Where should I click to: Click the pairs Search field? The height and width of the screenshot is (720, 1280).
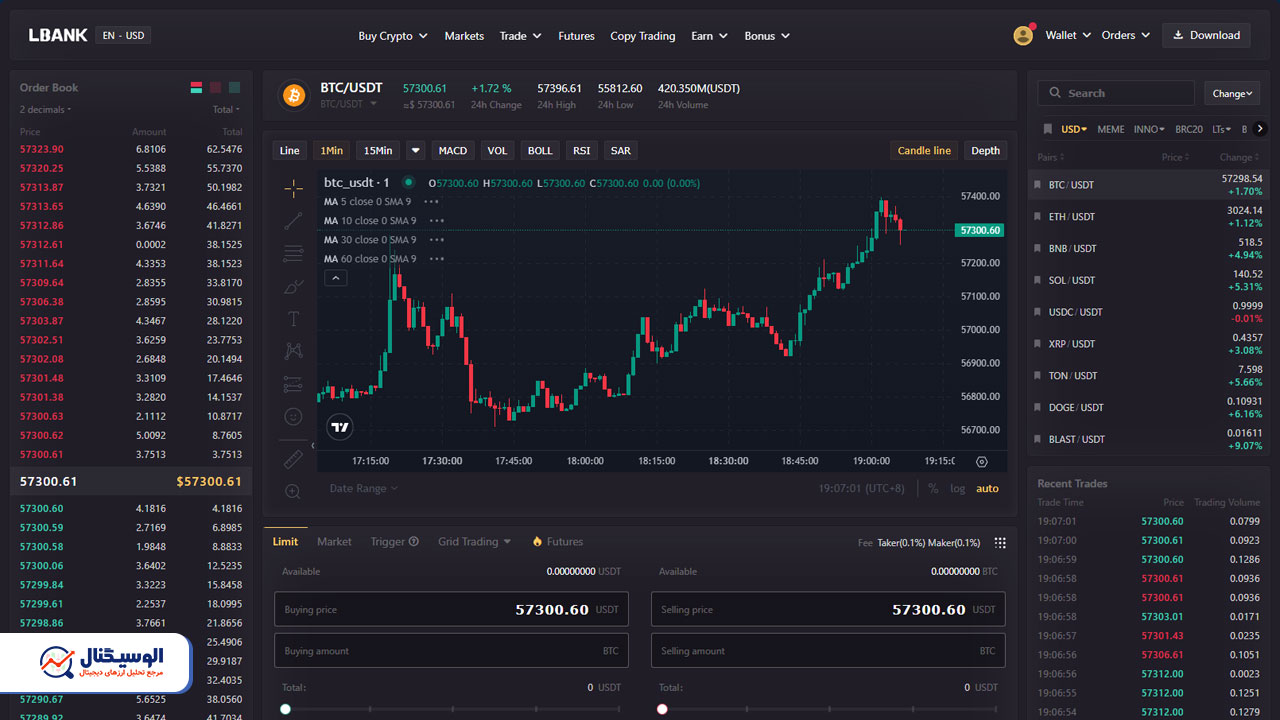(1116, 93)
